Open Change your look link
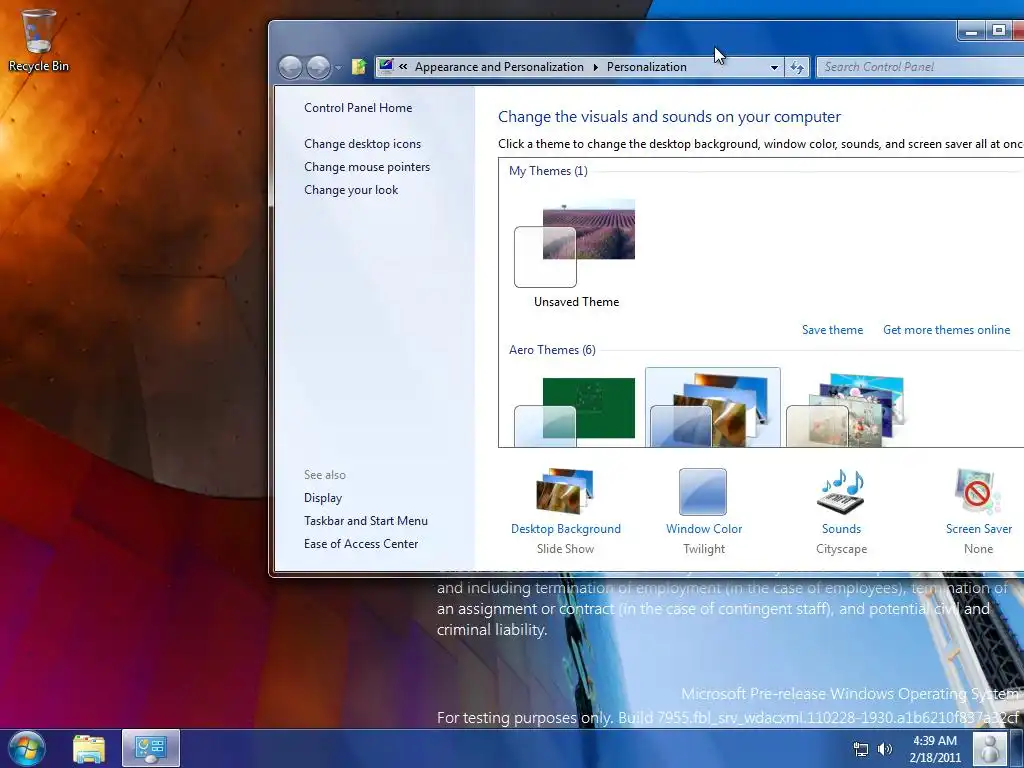 tap(351, 190)
